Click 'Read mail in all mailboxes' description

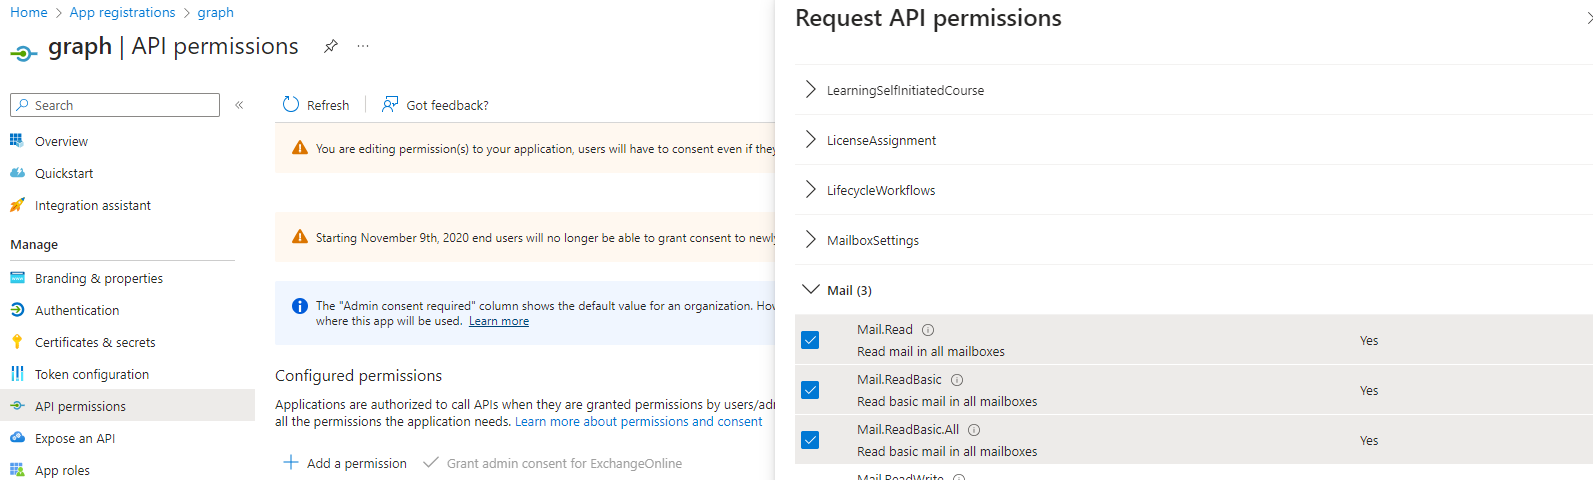(931, 351)
